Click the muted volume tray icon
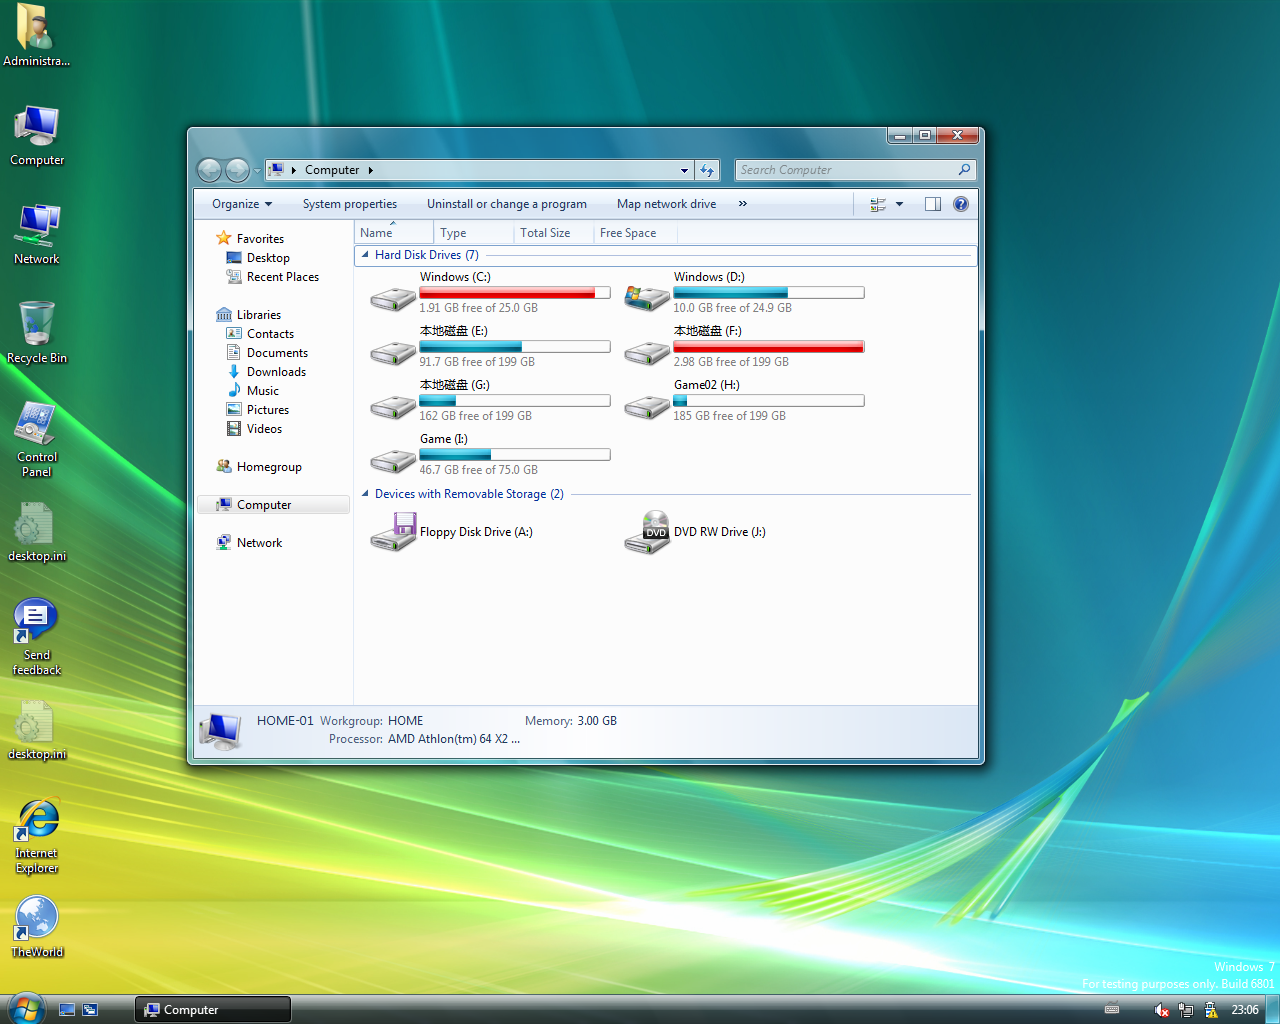 click(x=1161, y=1010)
